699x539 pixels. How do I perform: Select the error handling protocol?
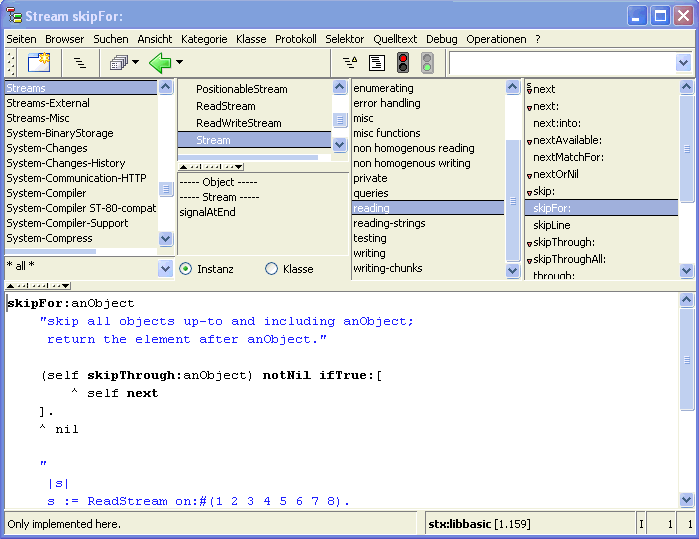click(x=428, y=103)
